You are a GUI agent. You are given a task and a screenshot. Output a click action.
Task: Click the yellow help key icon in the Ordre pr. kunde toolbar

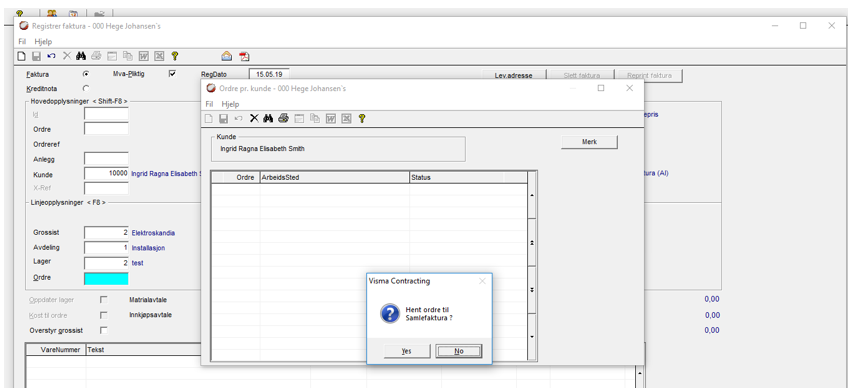tap(362, 119)
